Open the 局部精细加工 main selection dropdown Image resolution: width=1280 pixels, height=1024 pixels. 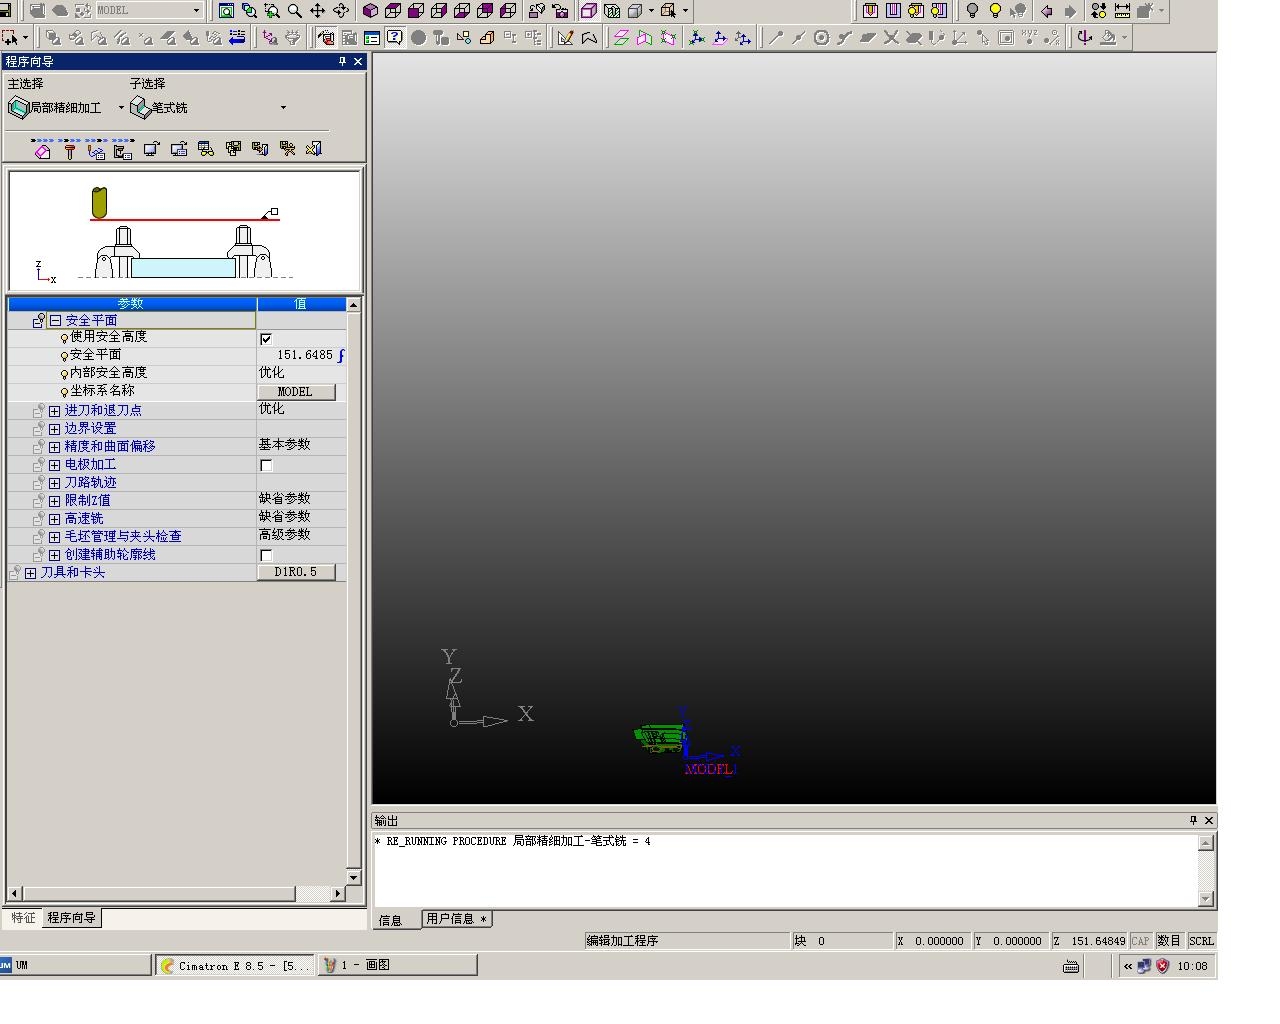click(x=121, y=108)
